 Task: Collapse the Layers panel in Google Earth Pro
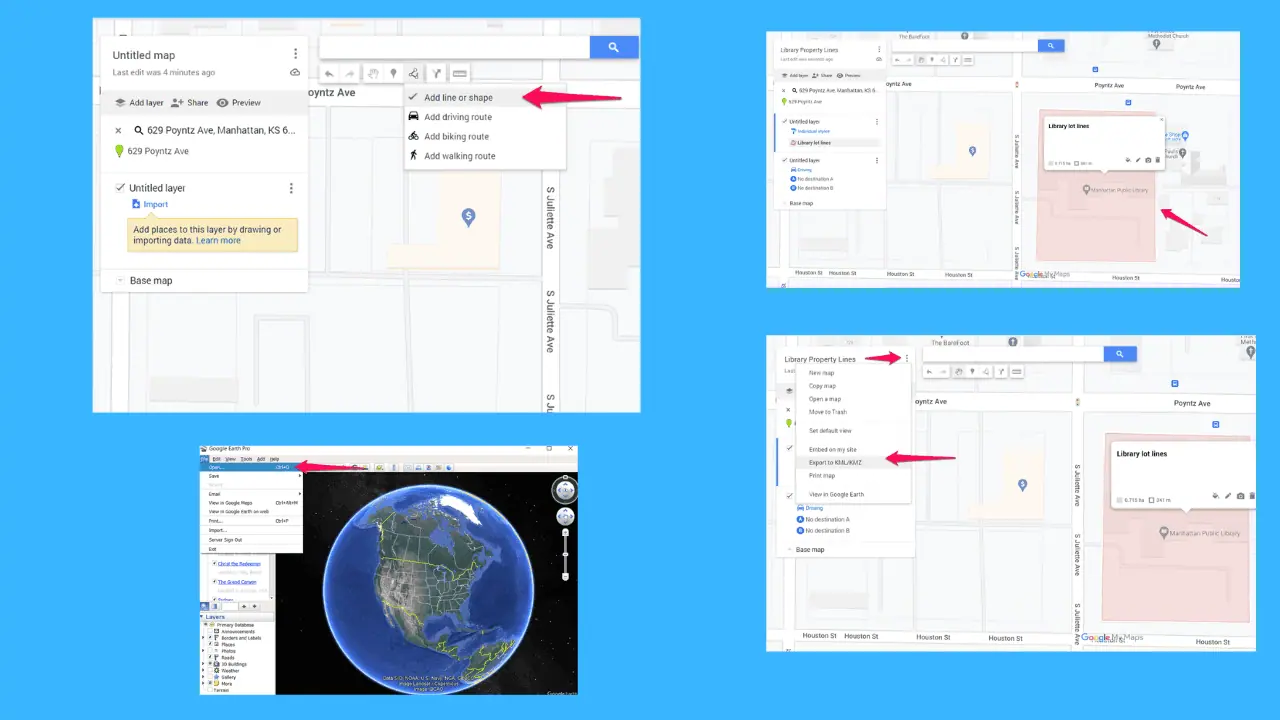pos(202,617)
